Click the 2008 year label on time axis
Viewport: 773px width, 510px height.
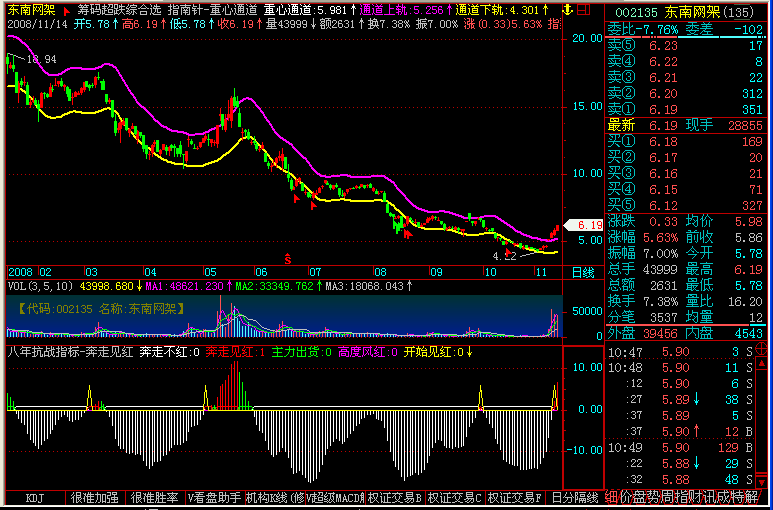(20, 272)
